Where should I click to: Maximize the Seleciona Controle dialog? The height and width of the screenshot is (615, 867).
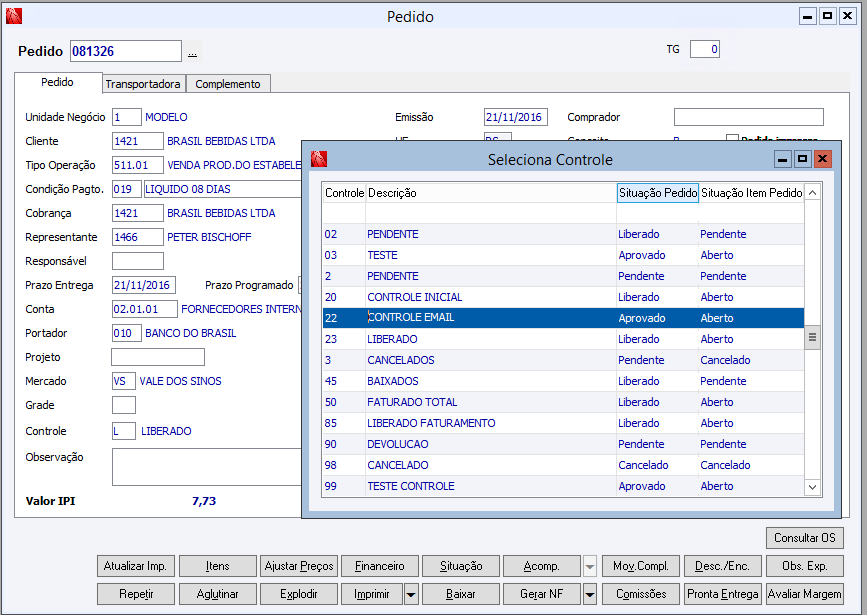coord(802,159)
